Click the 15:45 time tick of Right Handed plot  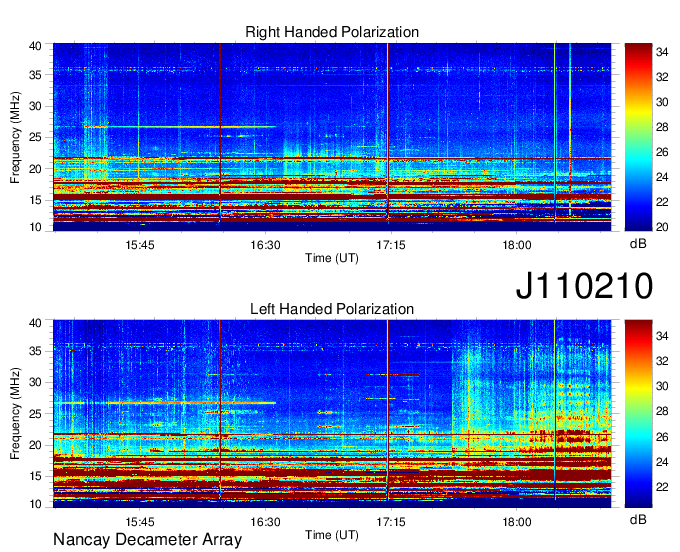140,245
